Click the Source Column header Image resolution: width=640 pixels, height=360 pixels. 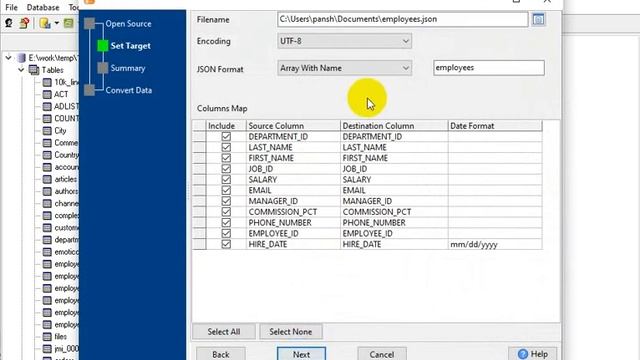click(x=293, y=126)
